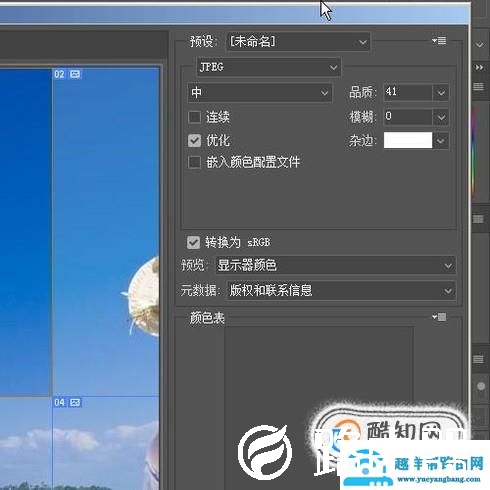Open the 元数据 metadata dropdown showing 版权和联系信息
The width and height of the screenshot is (490, 490).
click(341, 291)
